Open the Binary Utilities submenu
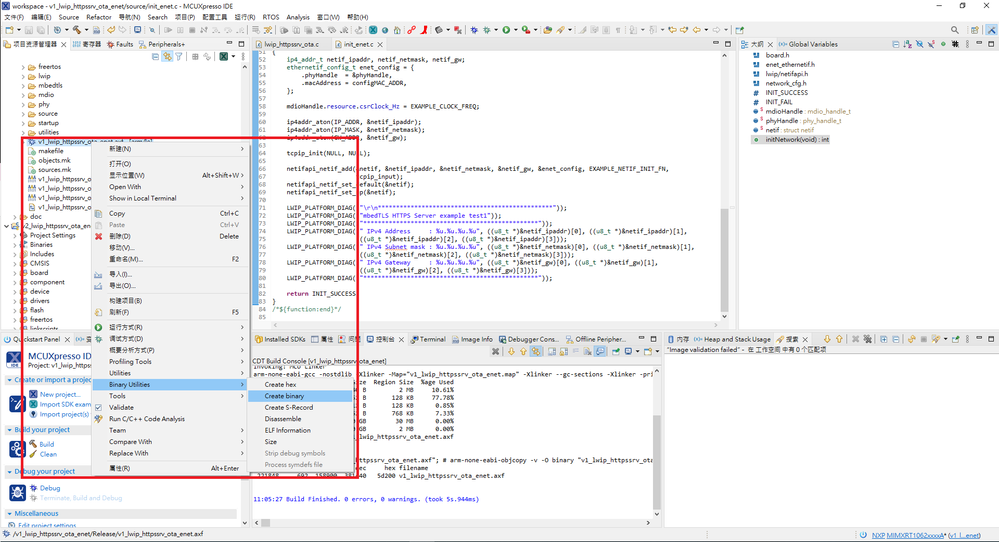The image size is (999, 542). 169,385
